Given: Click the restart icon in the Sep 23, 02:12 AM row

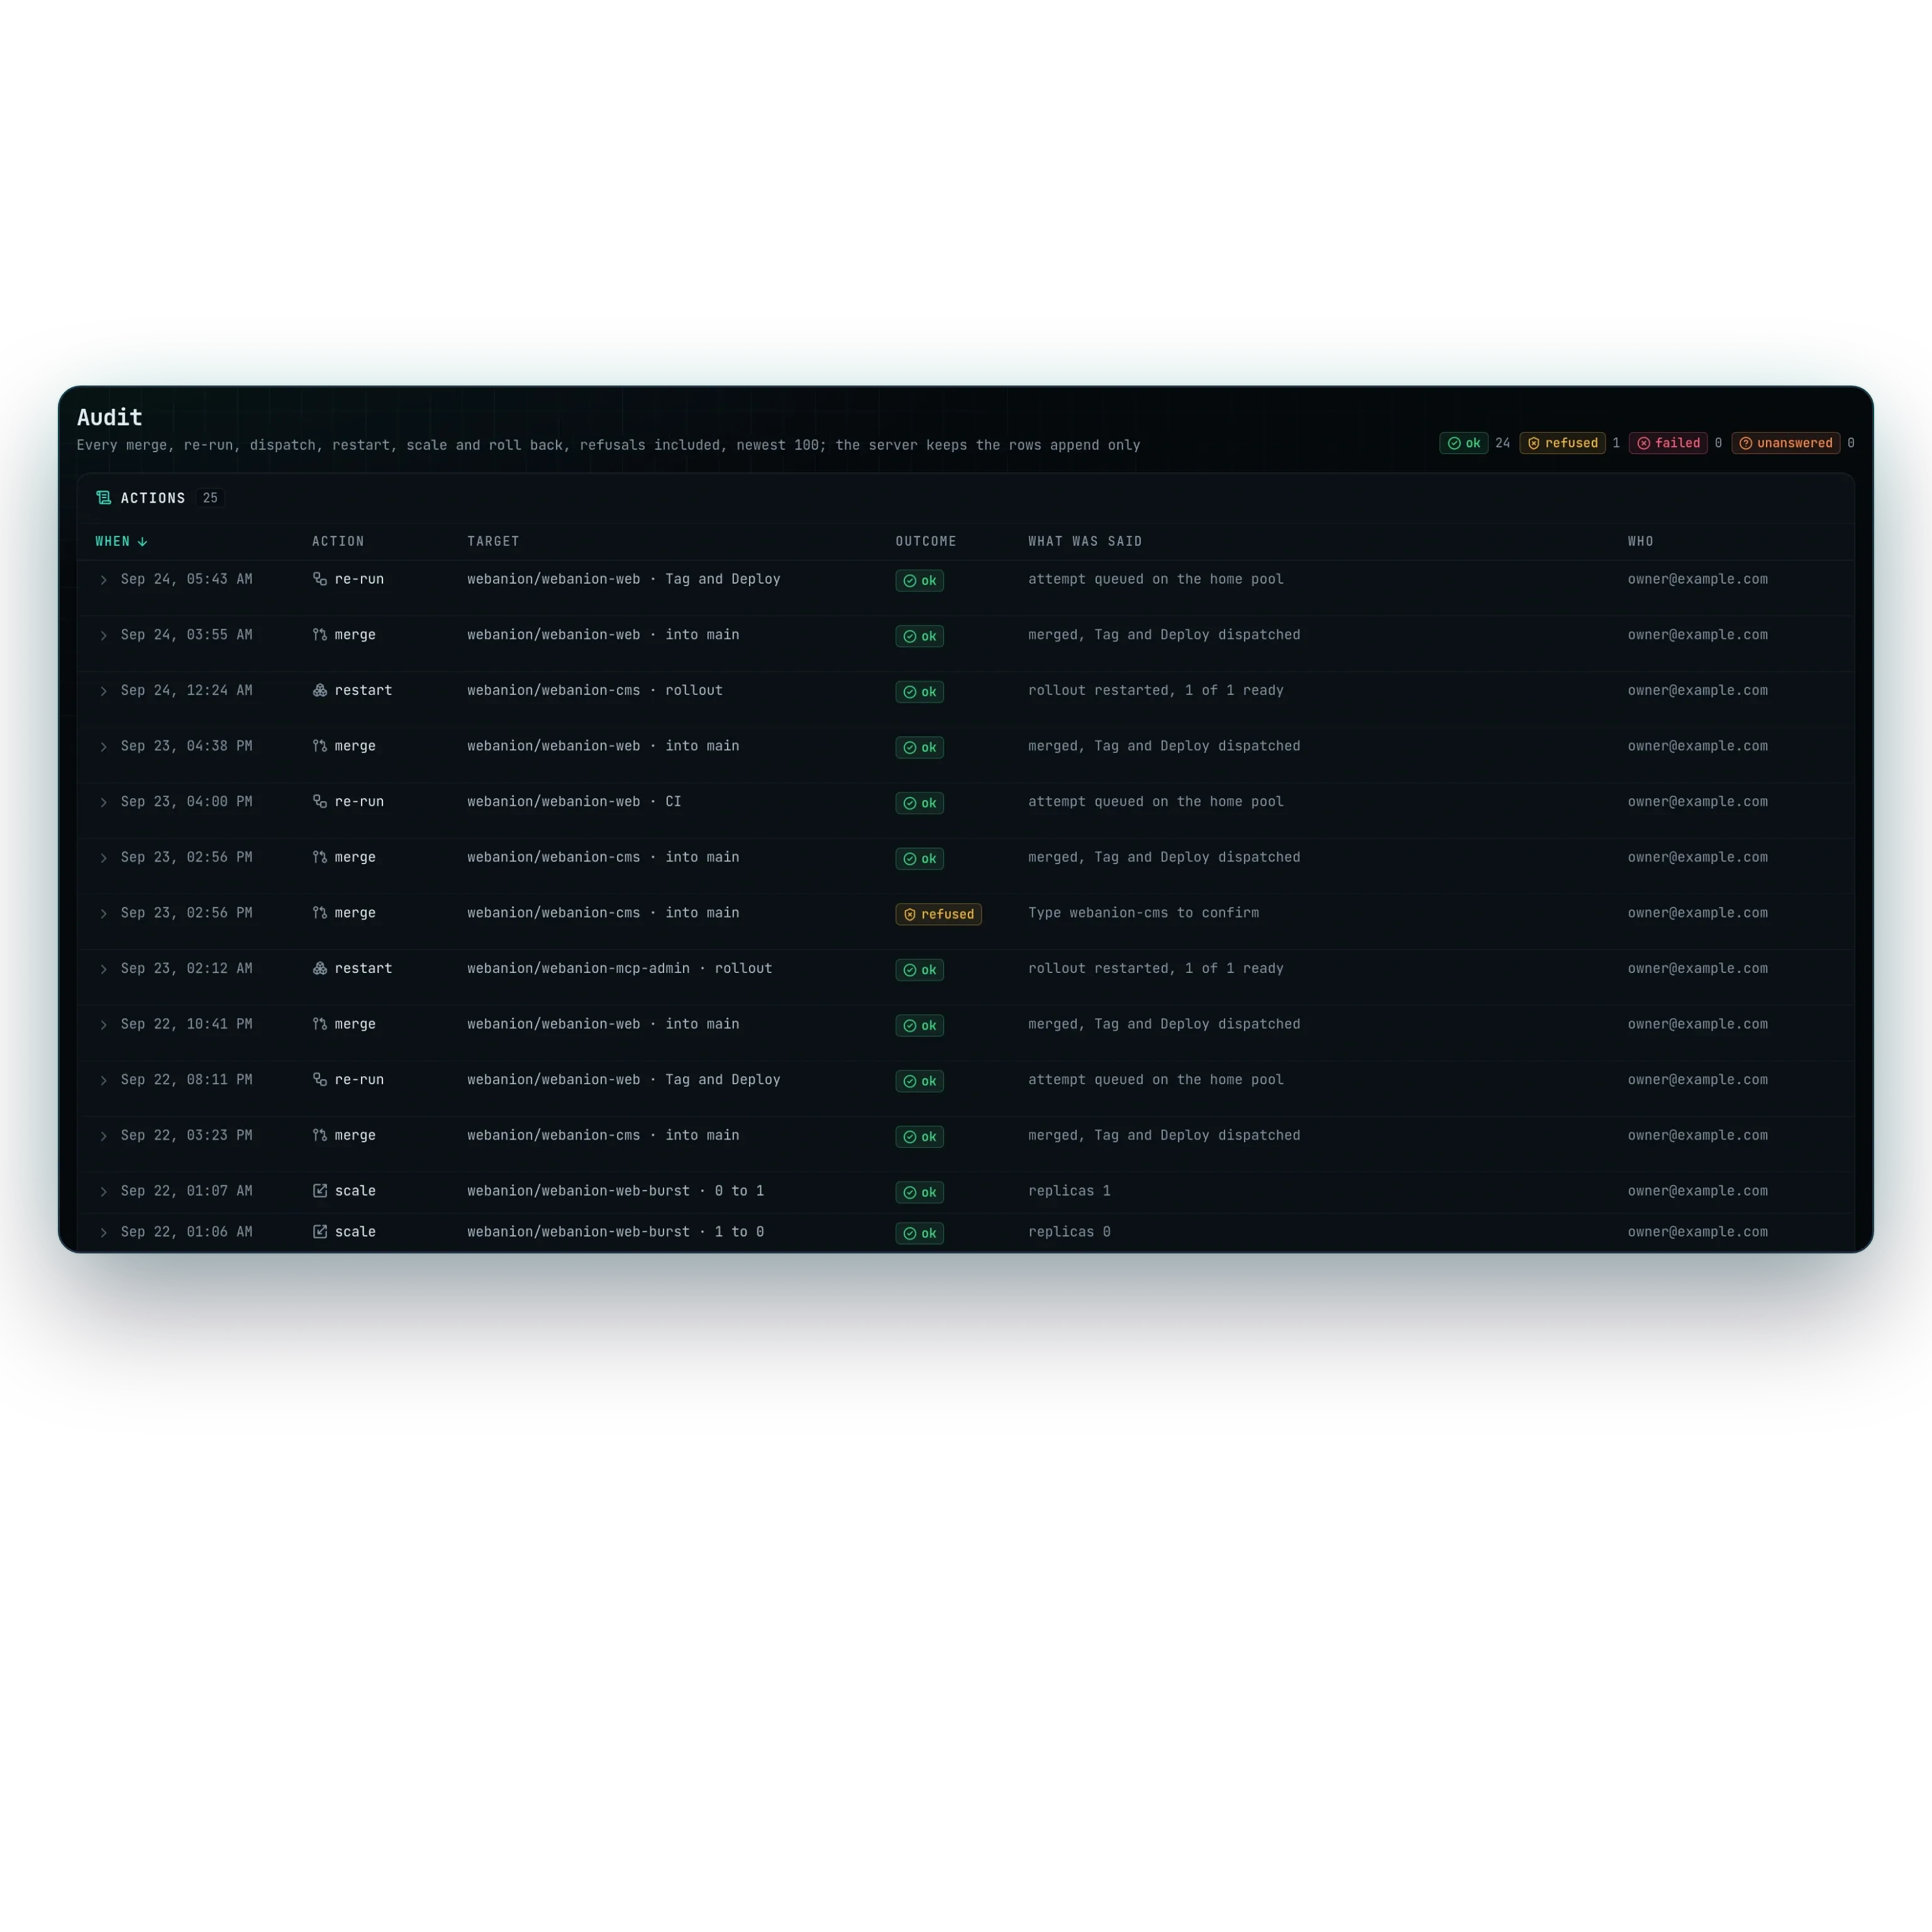Looking at the screenshot, I should pyautogui.click(x=320, y=969).
